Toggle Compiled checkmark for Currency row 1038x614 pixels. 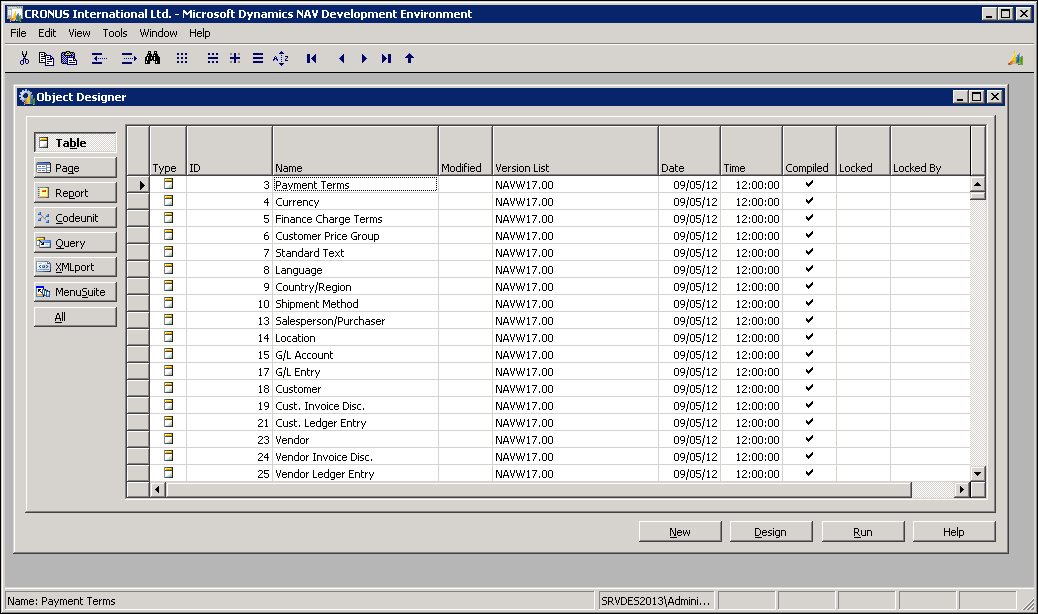(x=809, y=201)
